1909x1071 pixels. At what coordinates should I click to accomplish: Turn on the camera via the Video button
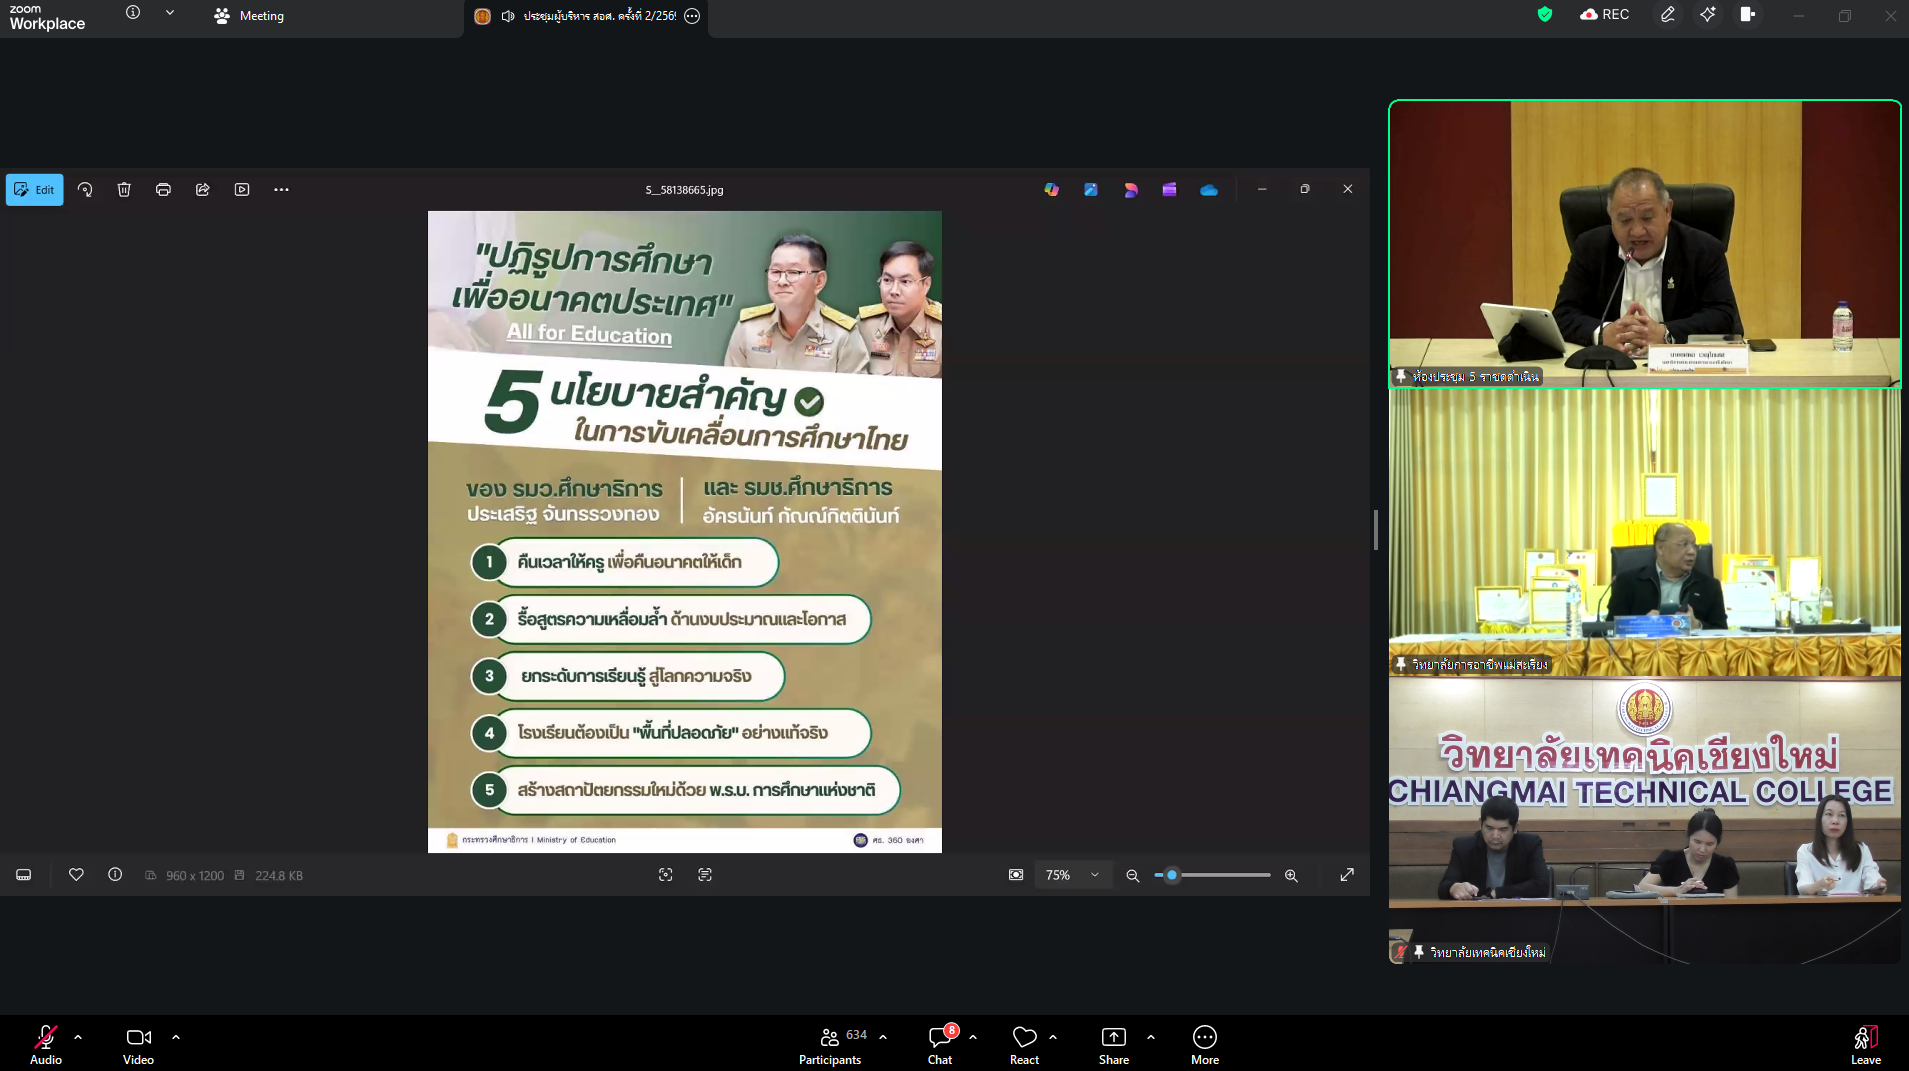138,1044
